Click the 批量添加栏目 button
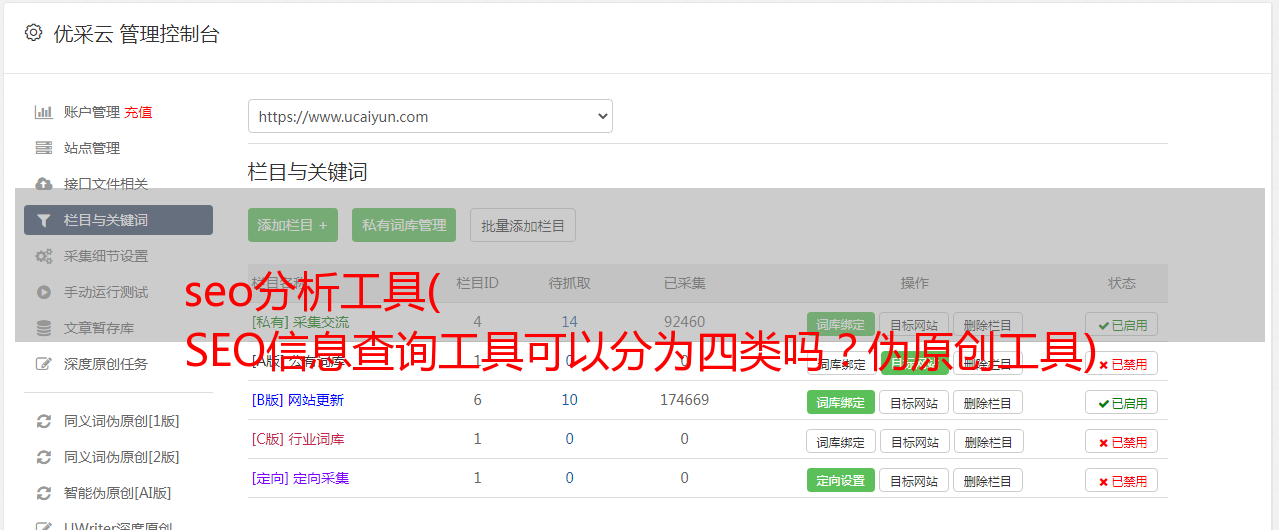Image resolution: width=1279 pixels, height=530 pixels. click(x=523, y=225)
